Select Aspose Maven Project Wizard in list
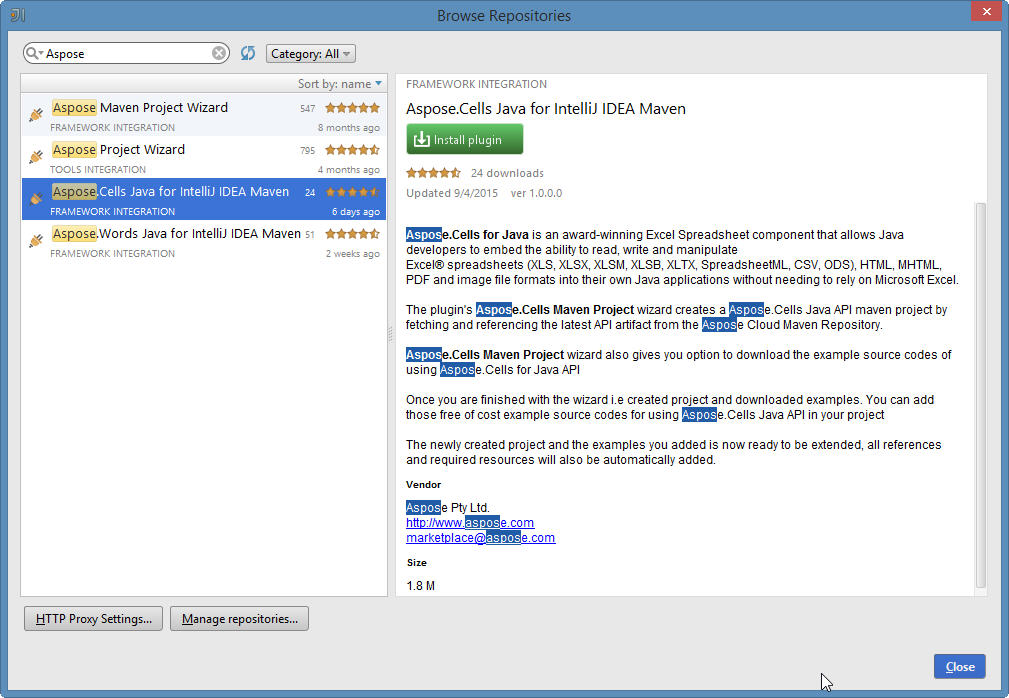 pos(204,115)
